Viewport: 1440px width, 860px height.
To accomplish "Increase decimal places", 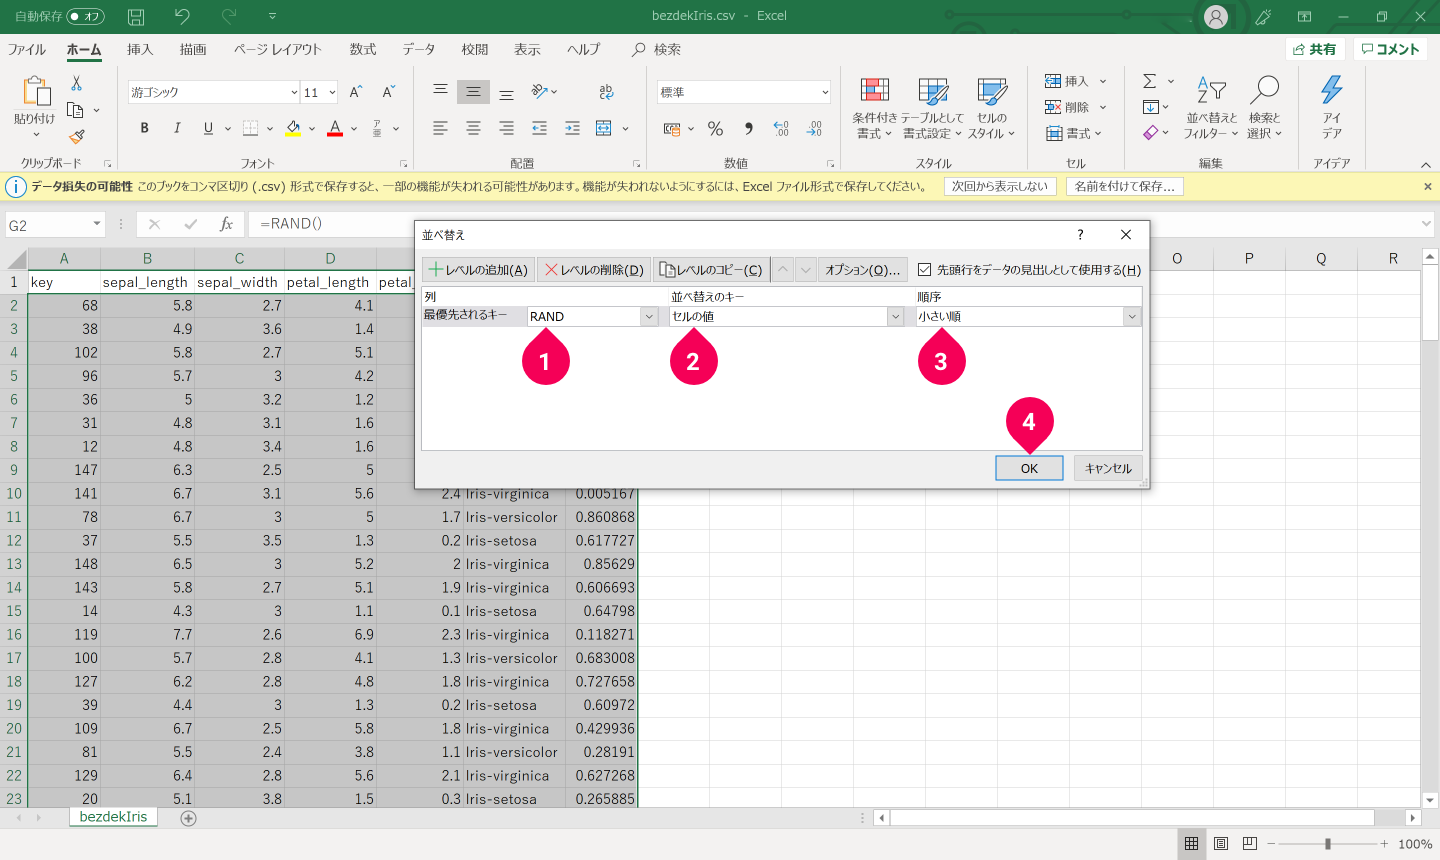I will pyautogui.click(x=781, y=128).
